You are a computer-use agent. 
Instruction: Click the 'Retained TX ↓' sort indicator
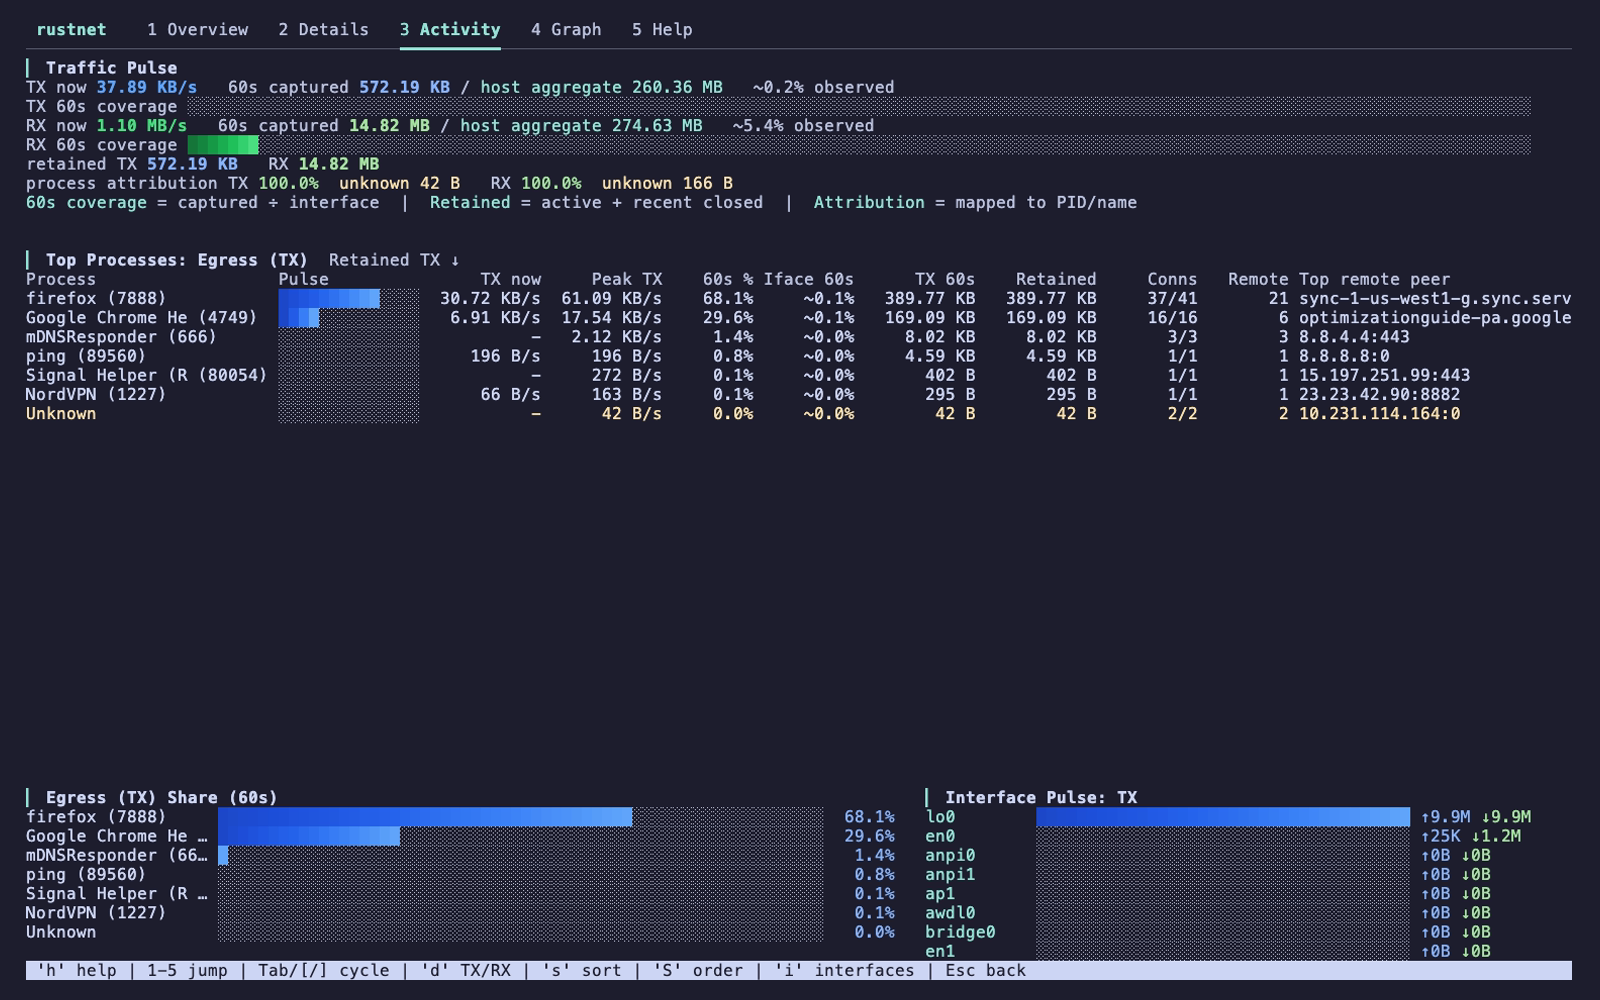pos(394,260)
